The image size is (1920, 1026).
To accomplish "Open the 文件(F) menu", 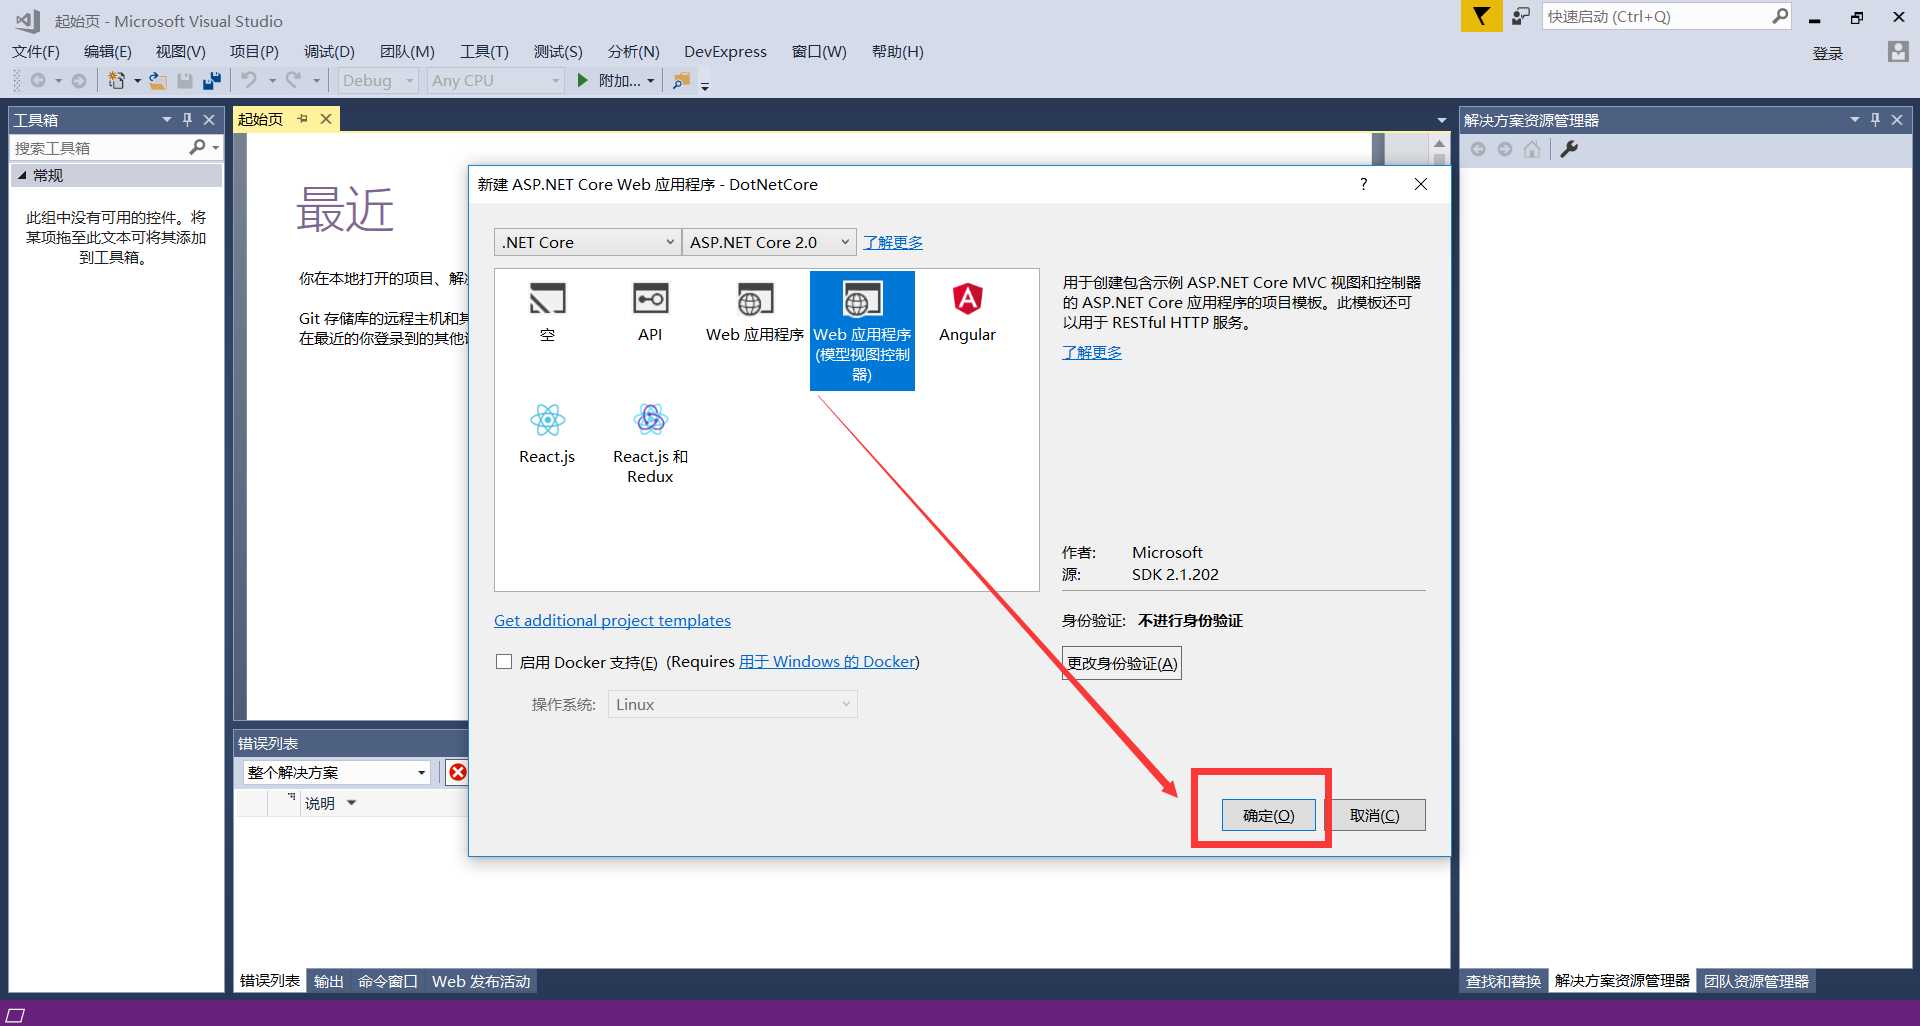I will tap(36, 51).
